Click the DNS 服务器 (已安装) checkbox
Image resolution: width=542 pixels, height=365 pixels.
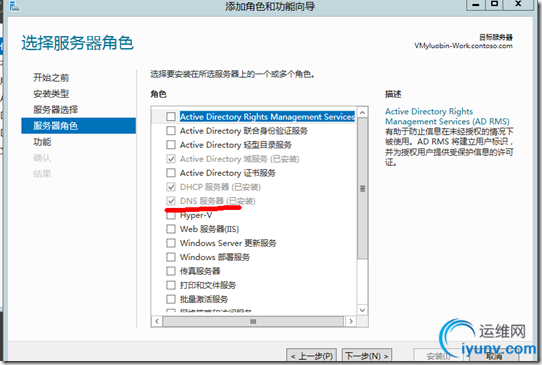(x=171, y=201)
